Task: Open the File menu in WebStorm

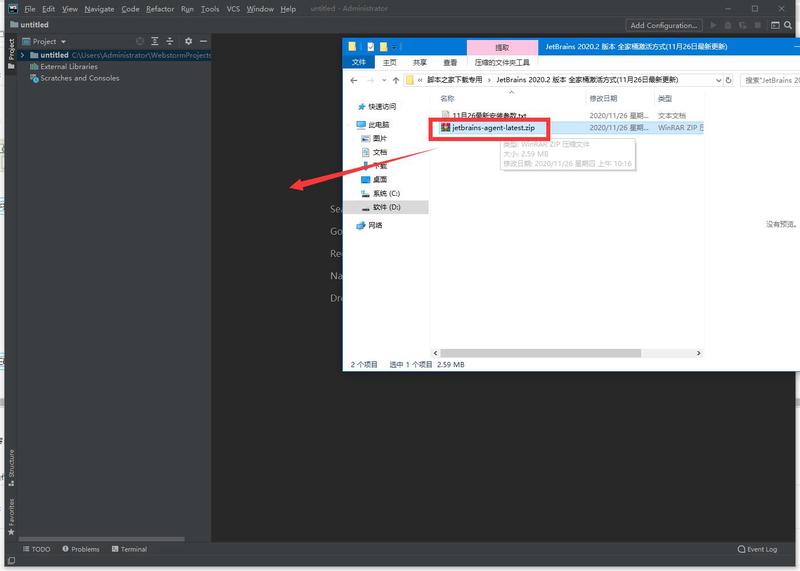Action: coord(30,9)
